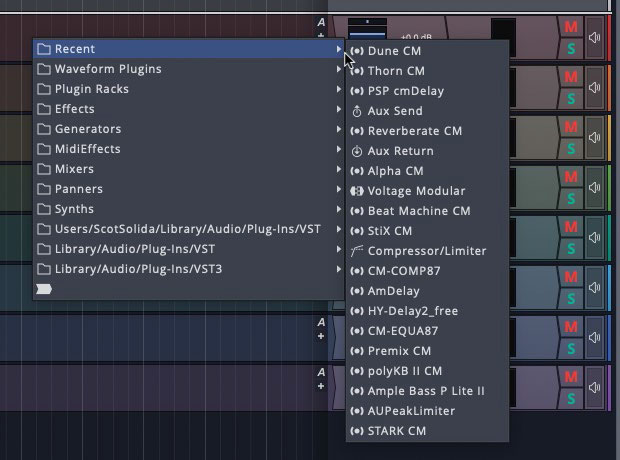Insert the PSP cmDelay plugin
Image resolution: width=620 pixels, height=460 pixels.
click(x=427, y=91)
